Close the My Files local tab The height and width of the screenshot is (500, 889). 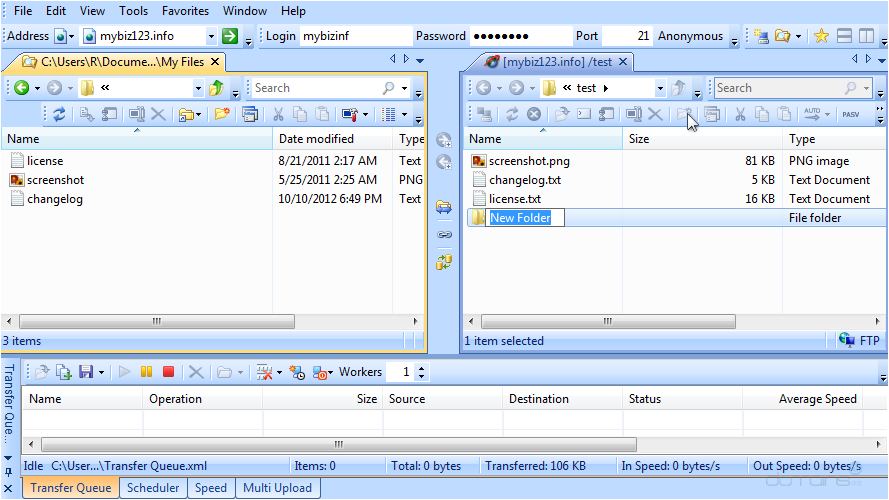(215, 61)
